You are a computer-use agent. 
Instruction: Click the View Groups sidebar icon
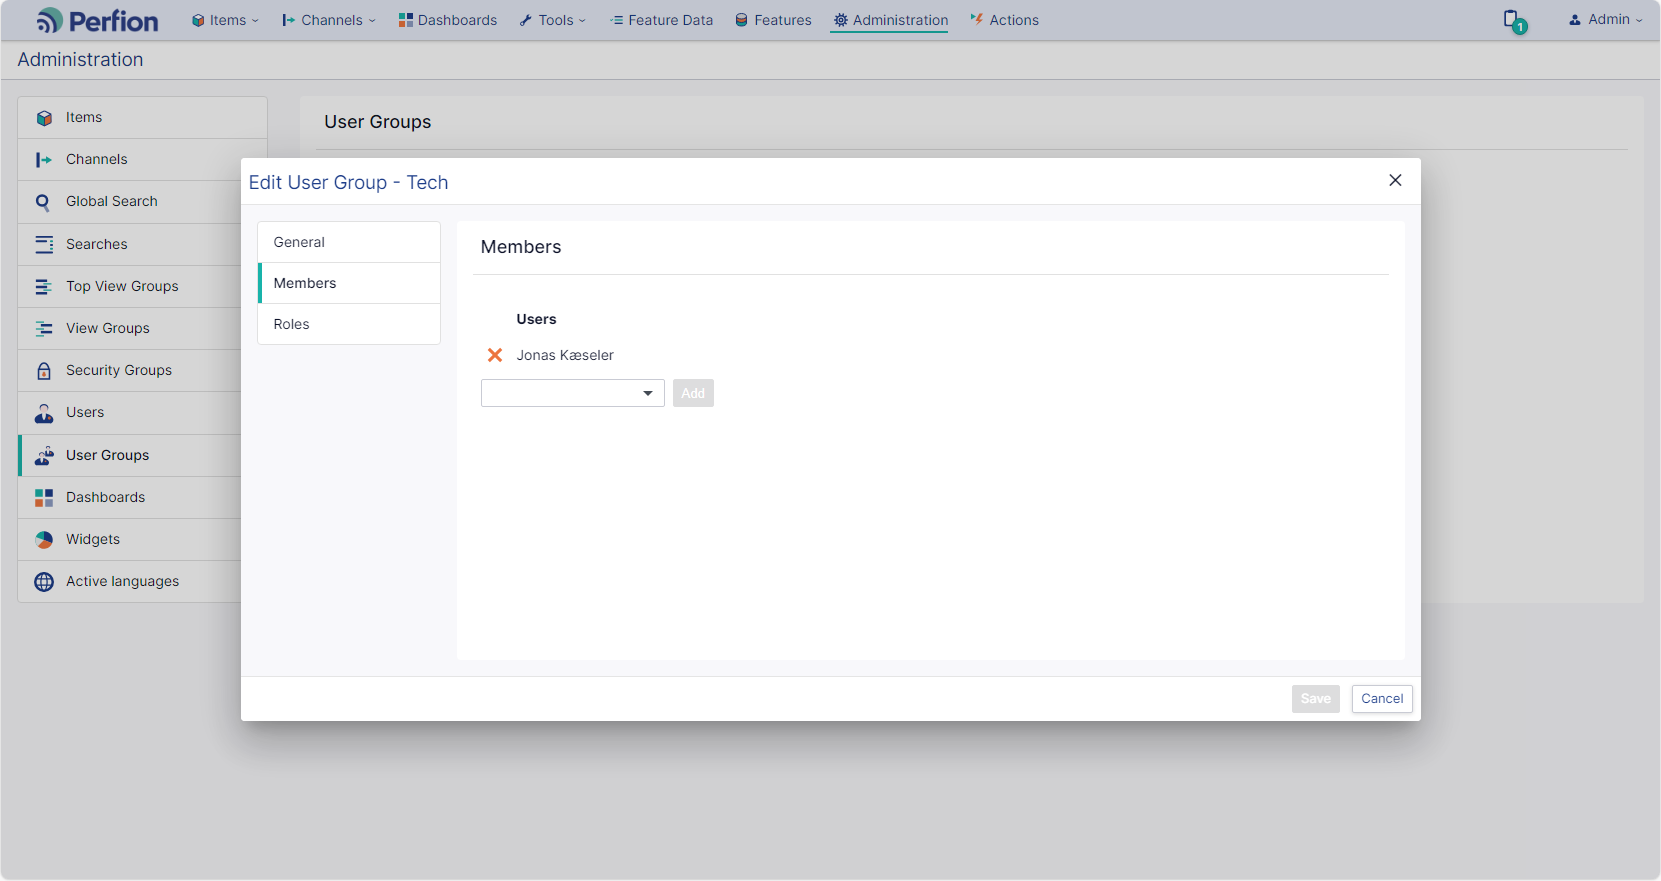point(44,329)
